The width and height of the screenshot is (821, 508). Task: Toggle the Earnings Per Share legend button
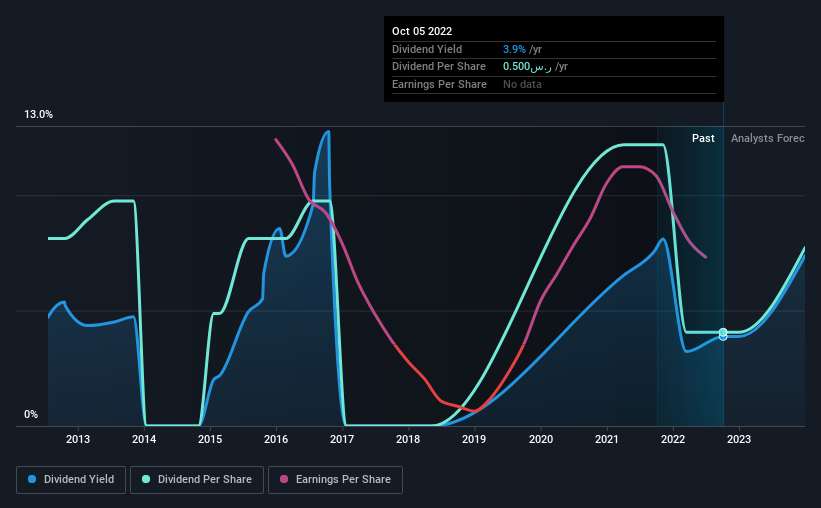(x=335, y=480)
